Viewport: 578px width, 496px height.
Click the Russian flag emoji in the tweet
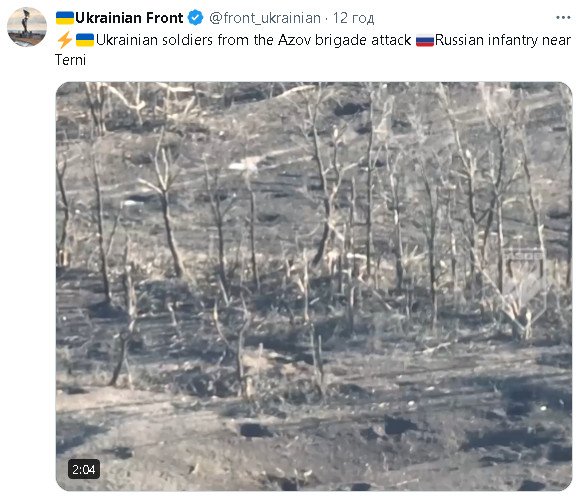(425, 40)
